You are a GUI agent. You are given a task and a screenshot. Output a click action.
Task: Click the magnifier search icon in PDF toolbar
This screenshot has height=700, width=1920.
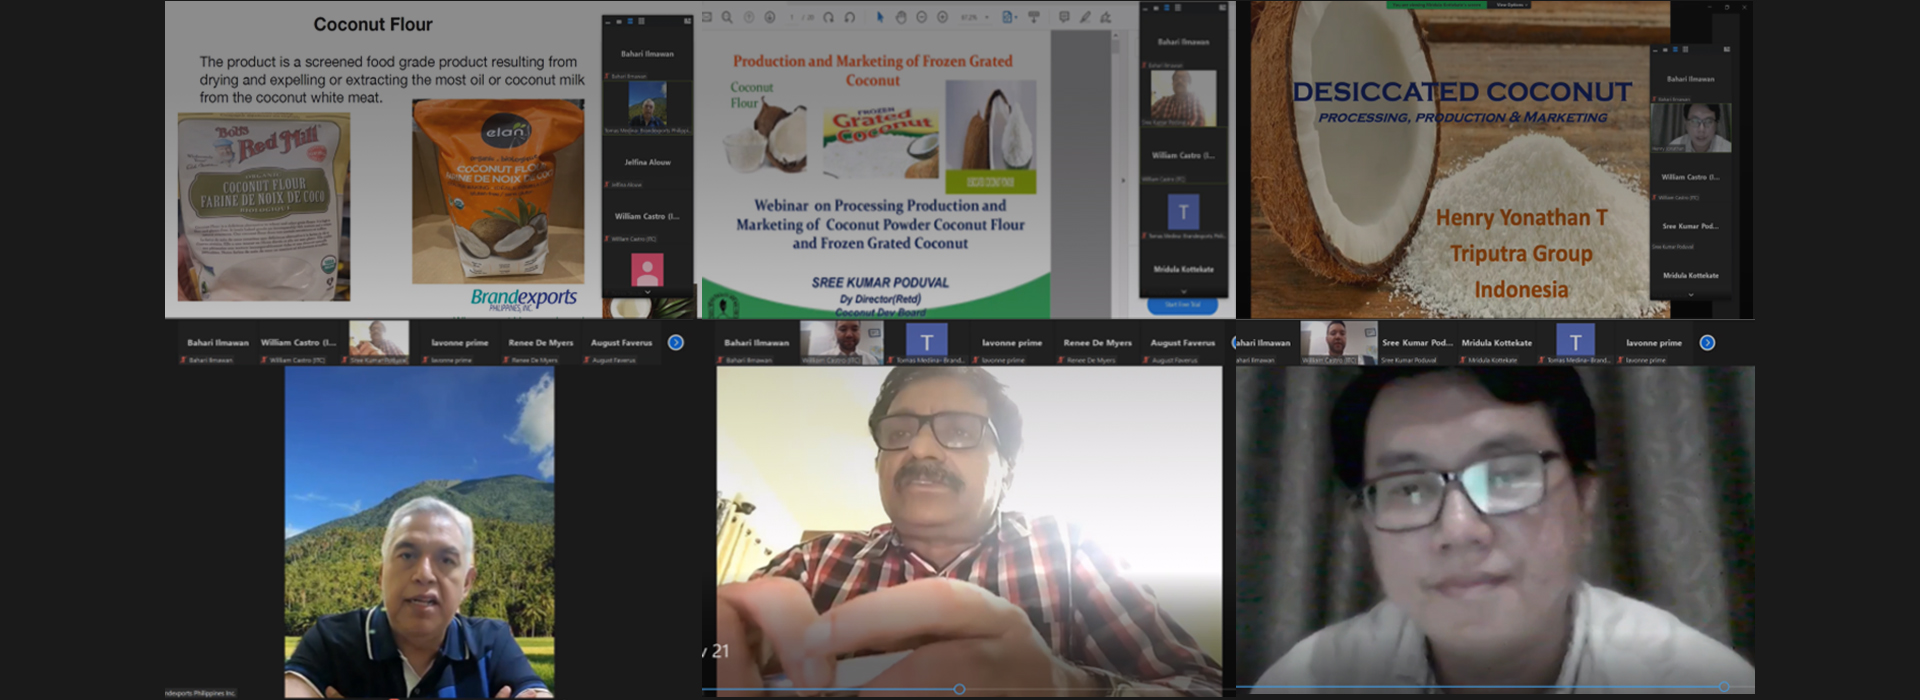727,17
